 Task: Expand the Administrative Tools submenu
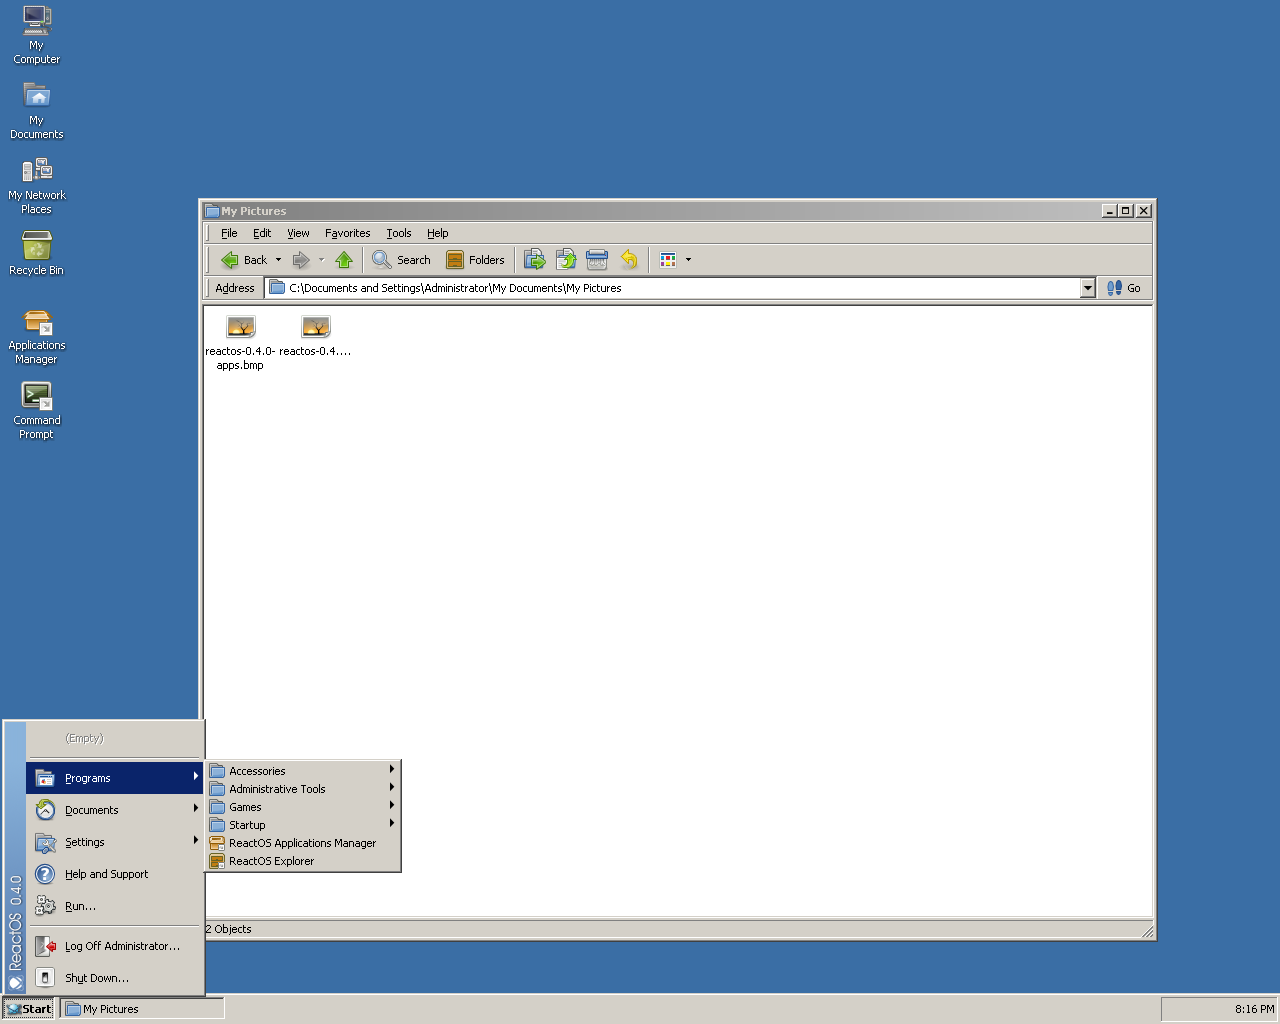tap(303, 789)
